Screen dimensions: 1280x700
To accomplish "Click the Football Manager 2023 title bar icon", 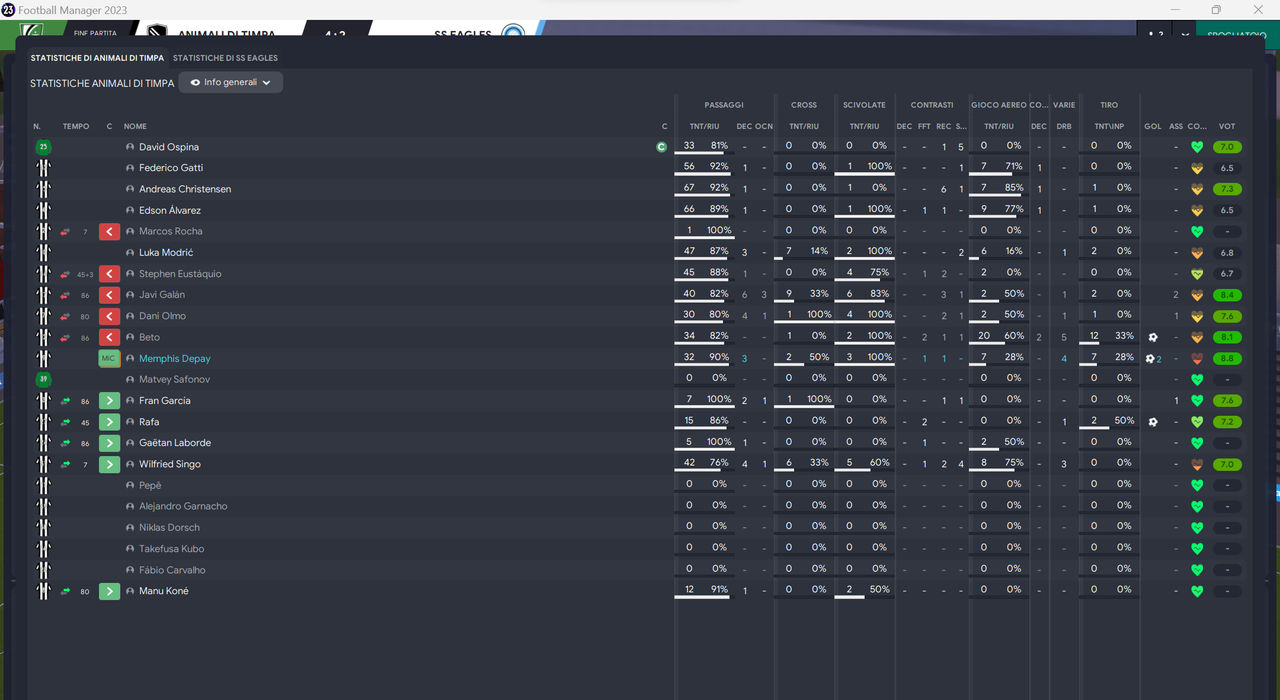I will point(8,9).
